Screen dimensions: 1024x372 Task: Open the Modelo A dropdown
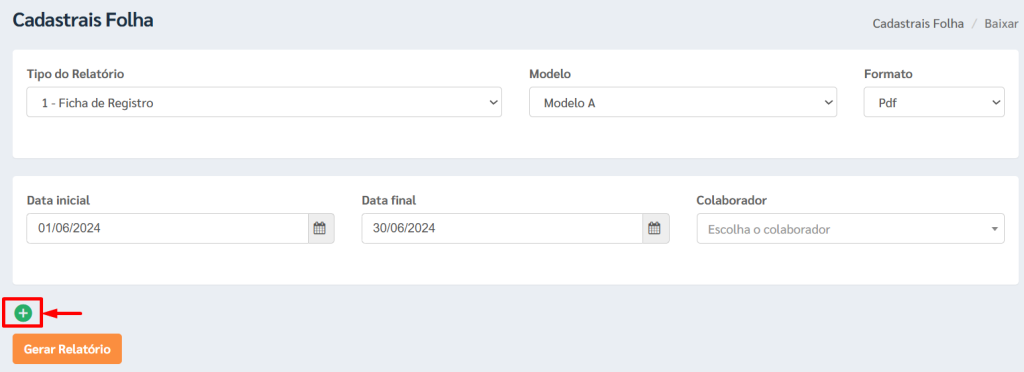pos(683,102)
